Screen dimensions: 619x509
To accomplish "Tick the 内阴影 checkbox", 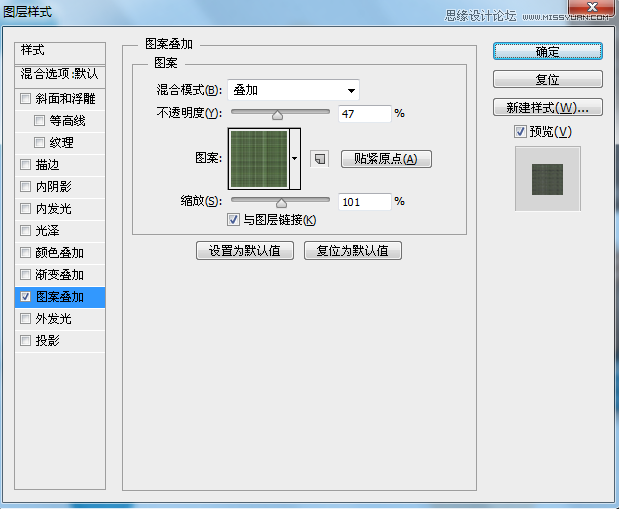I will (x=25, y=186).
